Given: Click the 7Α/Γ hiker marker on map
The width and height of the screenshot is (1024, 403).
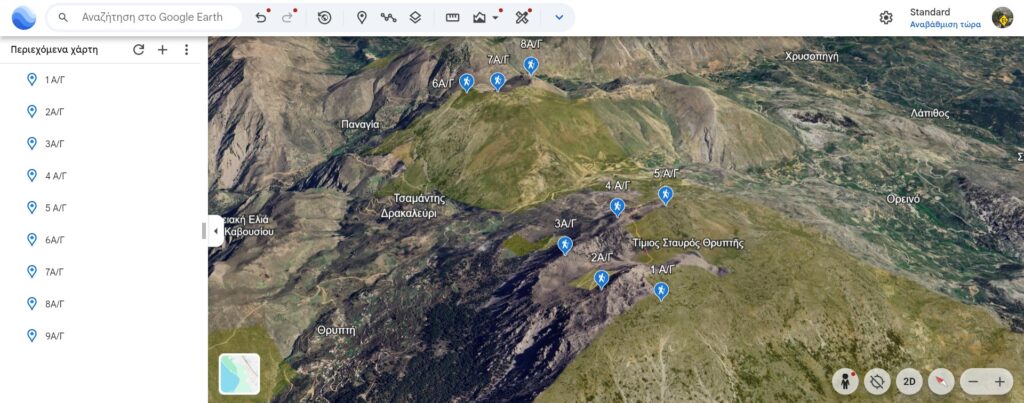Looking at the screenshot, I should [x=498, y=81].
